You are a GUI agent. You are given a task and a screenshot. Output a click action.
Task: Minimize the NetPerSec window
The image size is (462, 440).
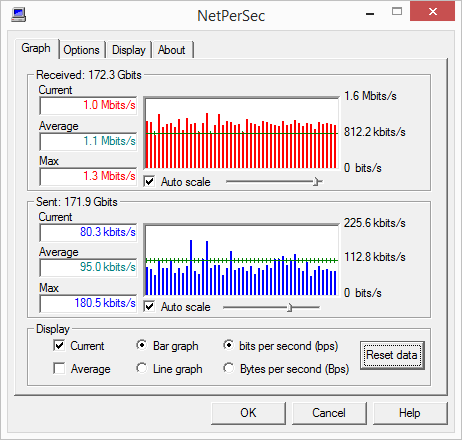(370, 14)
